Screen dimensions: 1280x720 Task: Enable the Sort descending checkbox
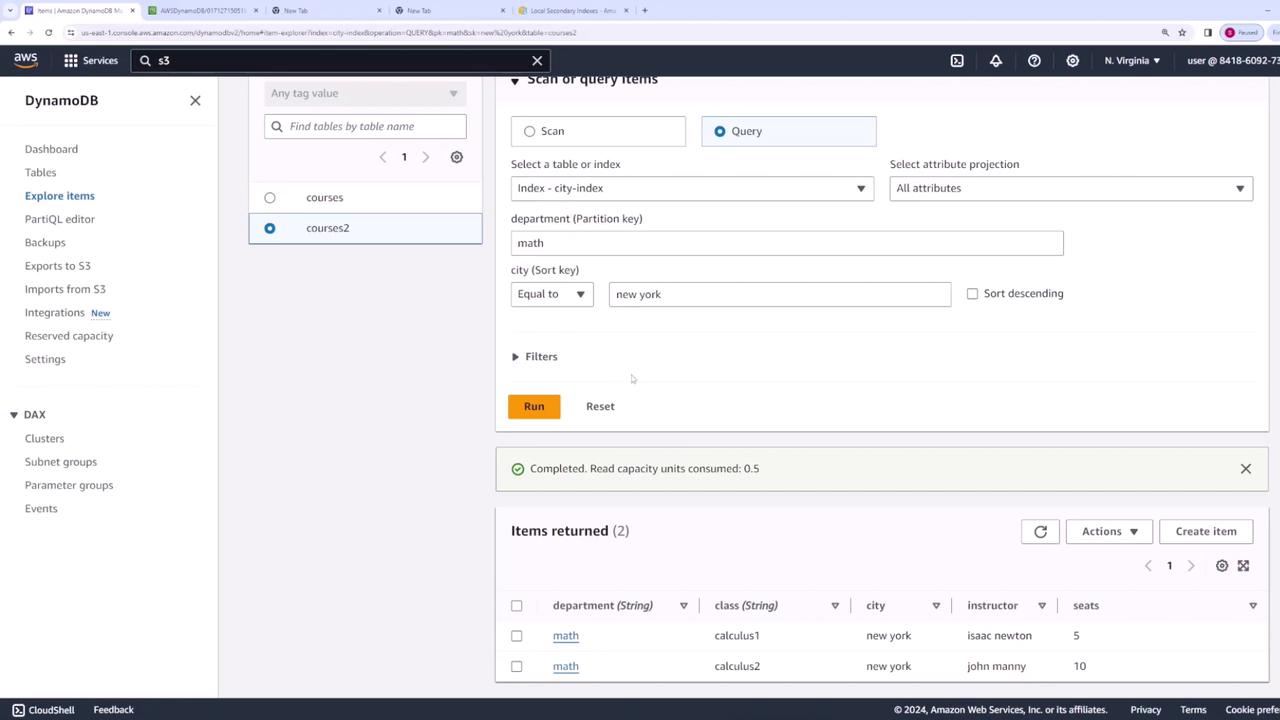tap(972, 294)
